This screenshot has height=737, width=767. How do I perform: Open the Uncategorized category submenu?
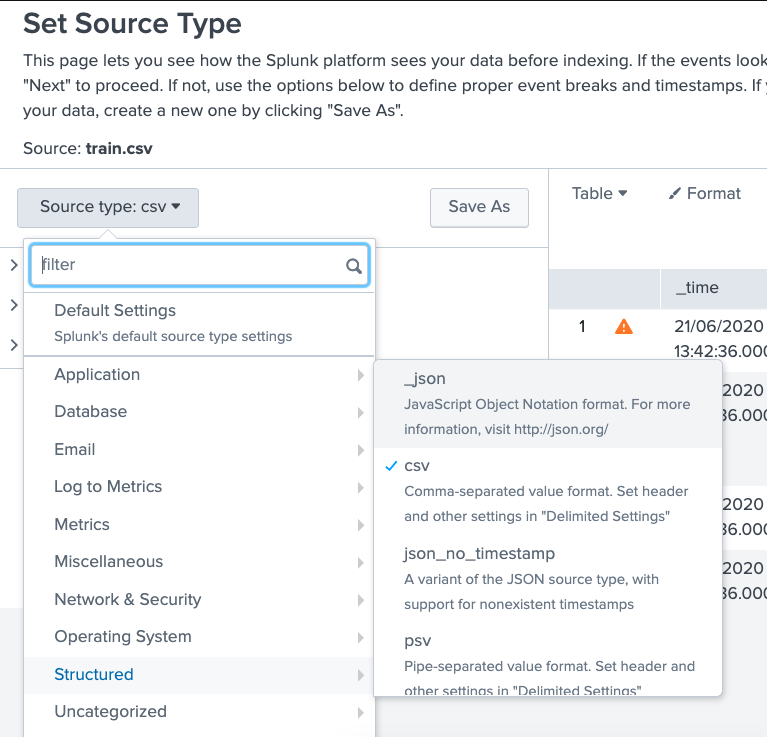(199, 712)
